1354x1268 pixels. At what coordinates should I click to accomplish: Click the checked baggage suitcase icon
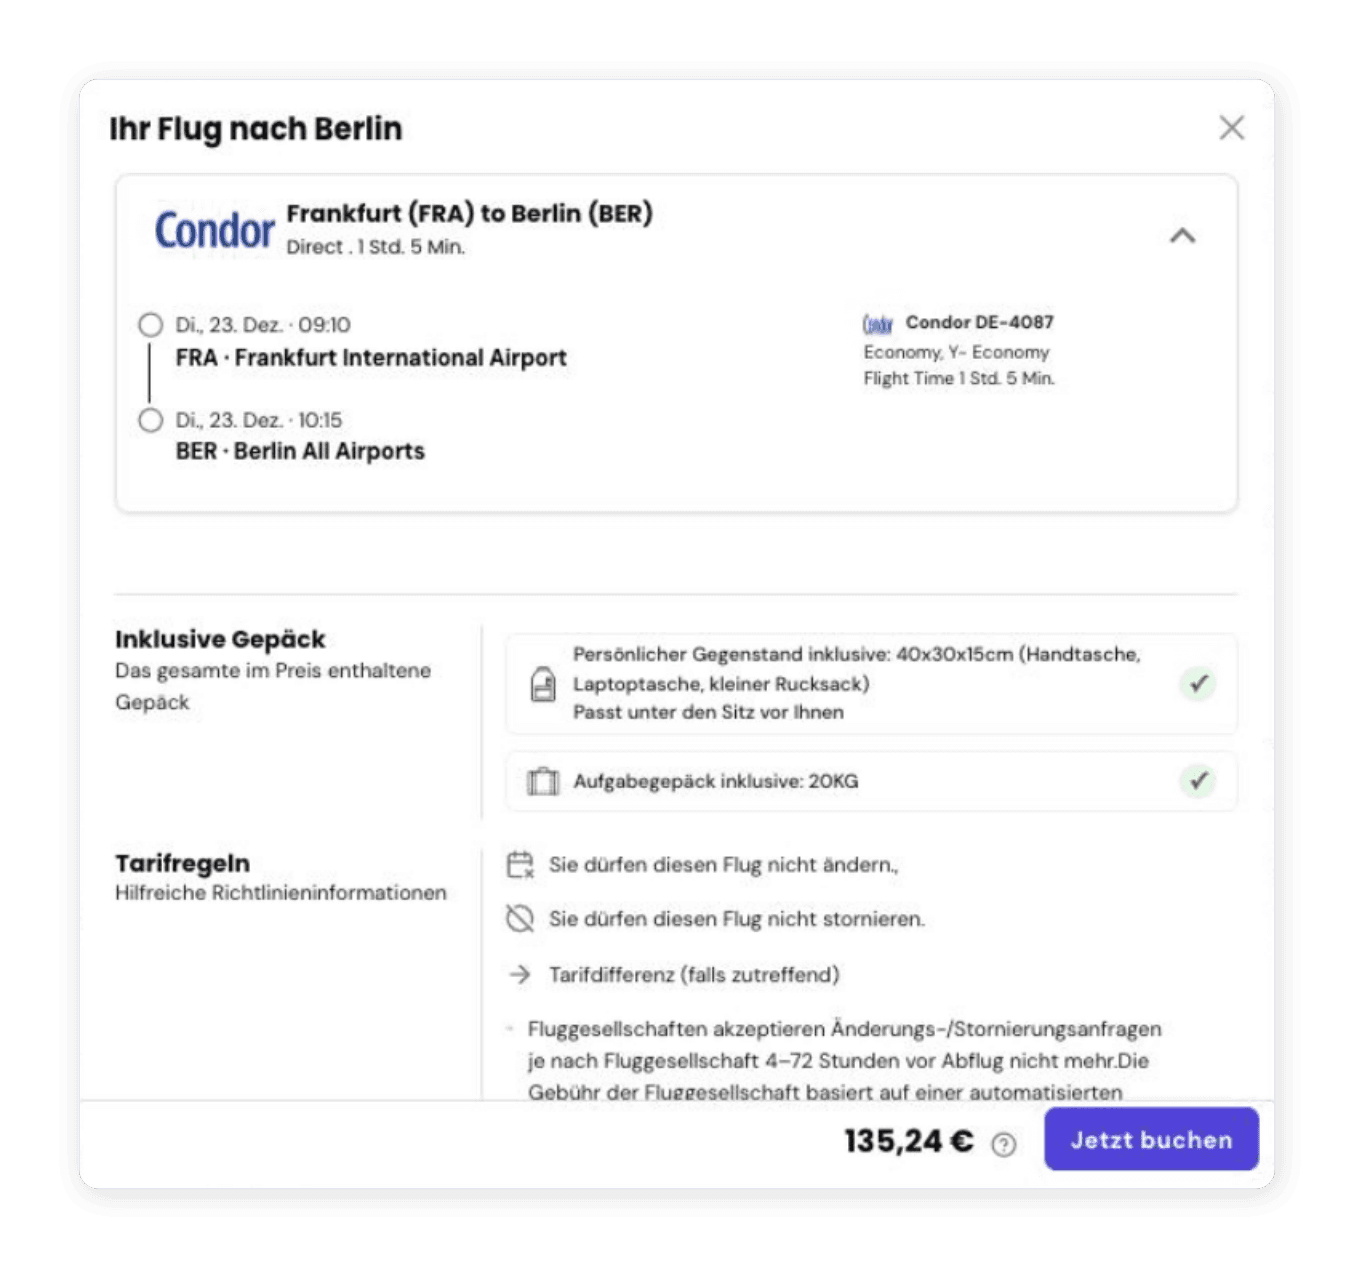tap(542, 781)
